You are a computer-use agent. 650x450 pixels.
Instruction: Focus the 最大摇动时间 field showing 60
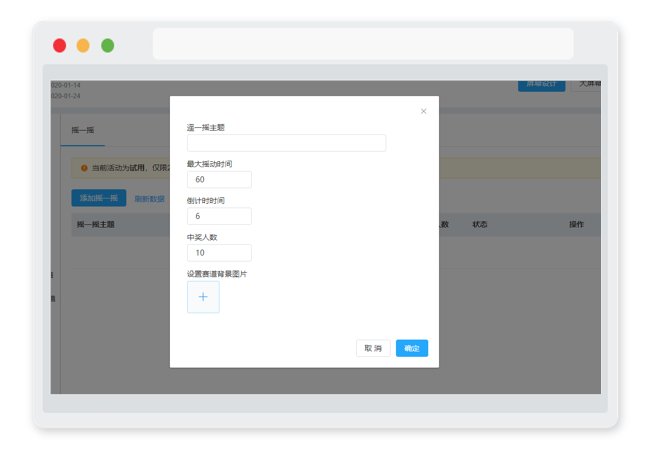coord(219,179)
